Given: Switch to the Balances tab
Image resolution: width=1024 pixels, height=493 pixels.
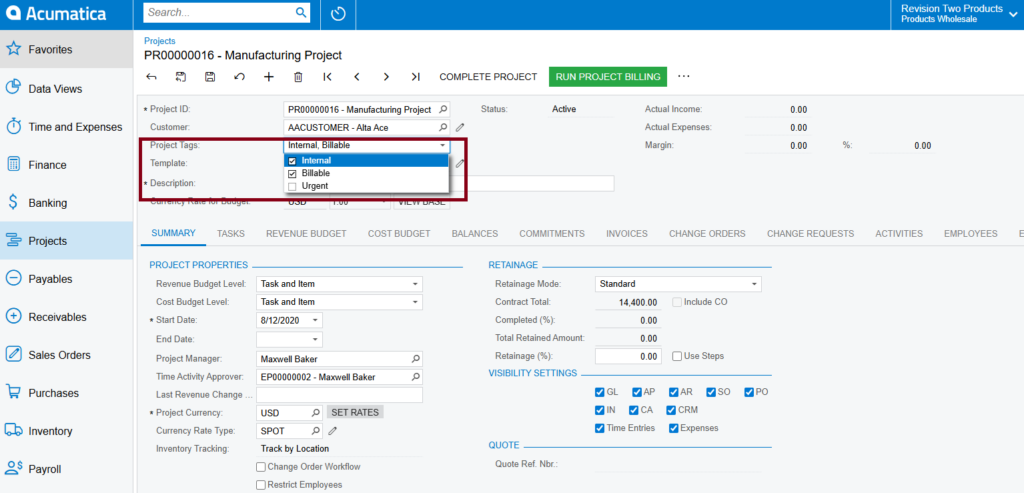Looking at the screenshot, I should (x=475, y=233).
